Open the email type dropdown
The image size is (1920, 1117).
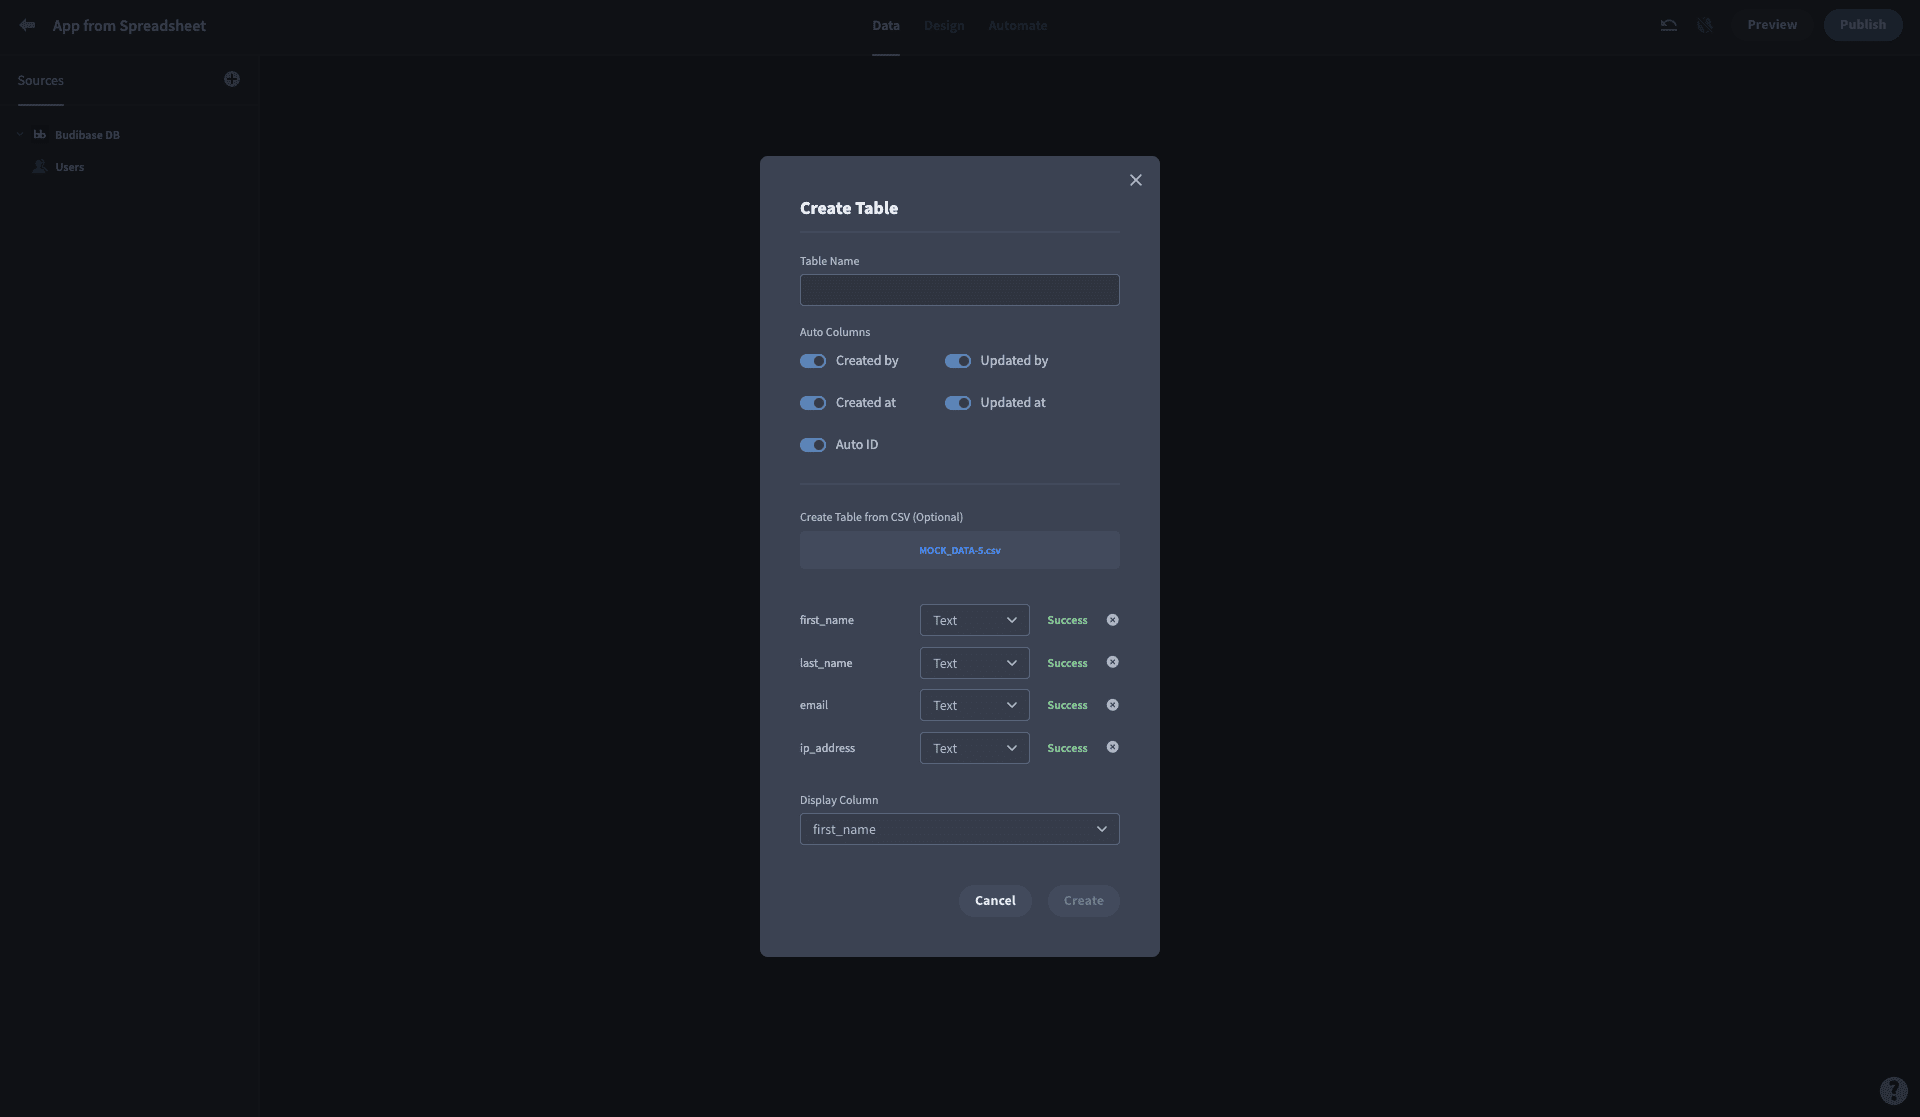pos(974,705)
